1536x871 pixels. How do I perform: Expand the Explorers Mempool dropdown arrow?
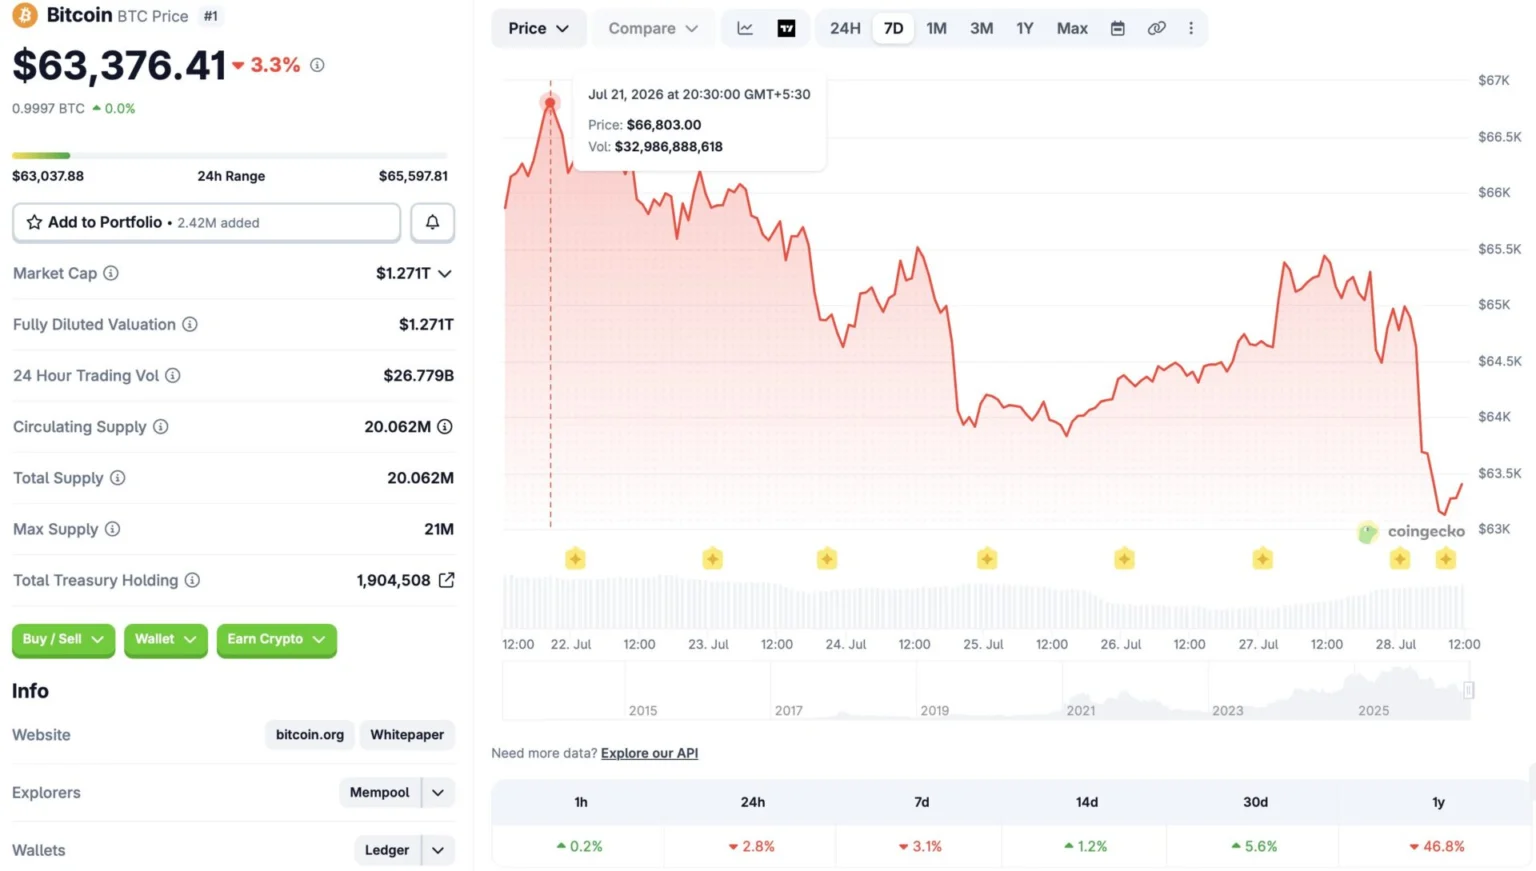click(438, 792)
